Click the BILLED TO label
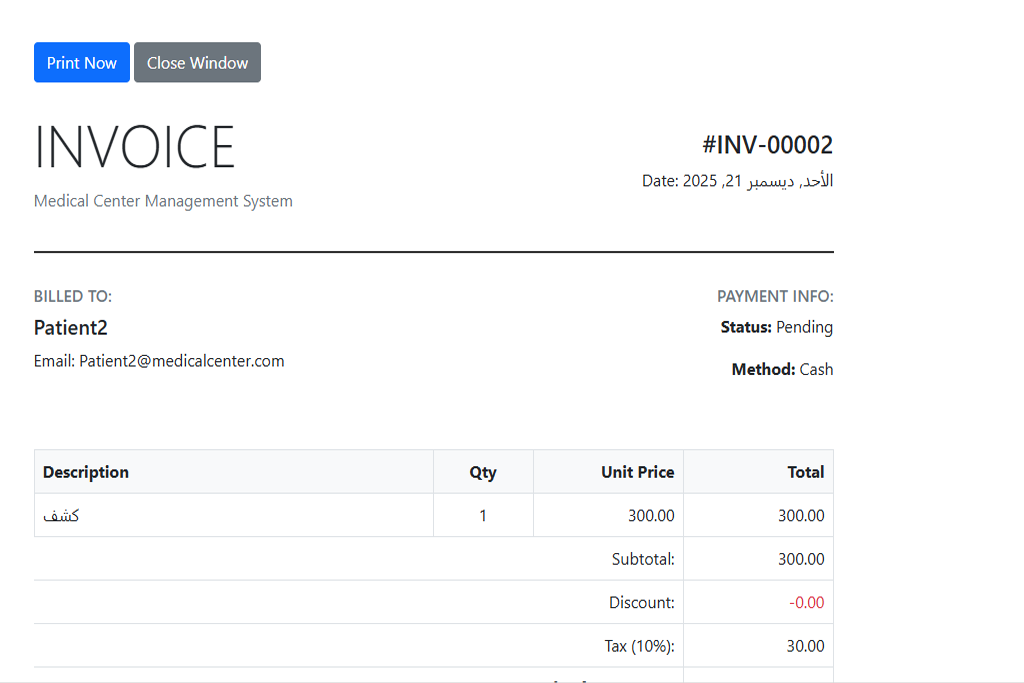The width and height of the screenshot is (1024, 683). [73, 296]
